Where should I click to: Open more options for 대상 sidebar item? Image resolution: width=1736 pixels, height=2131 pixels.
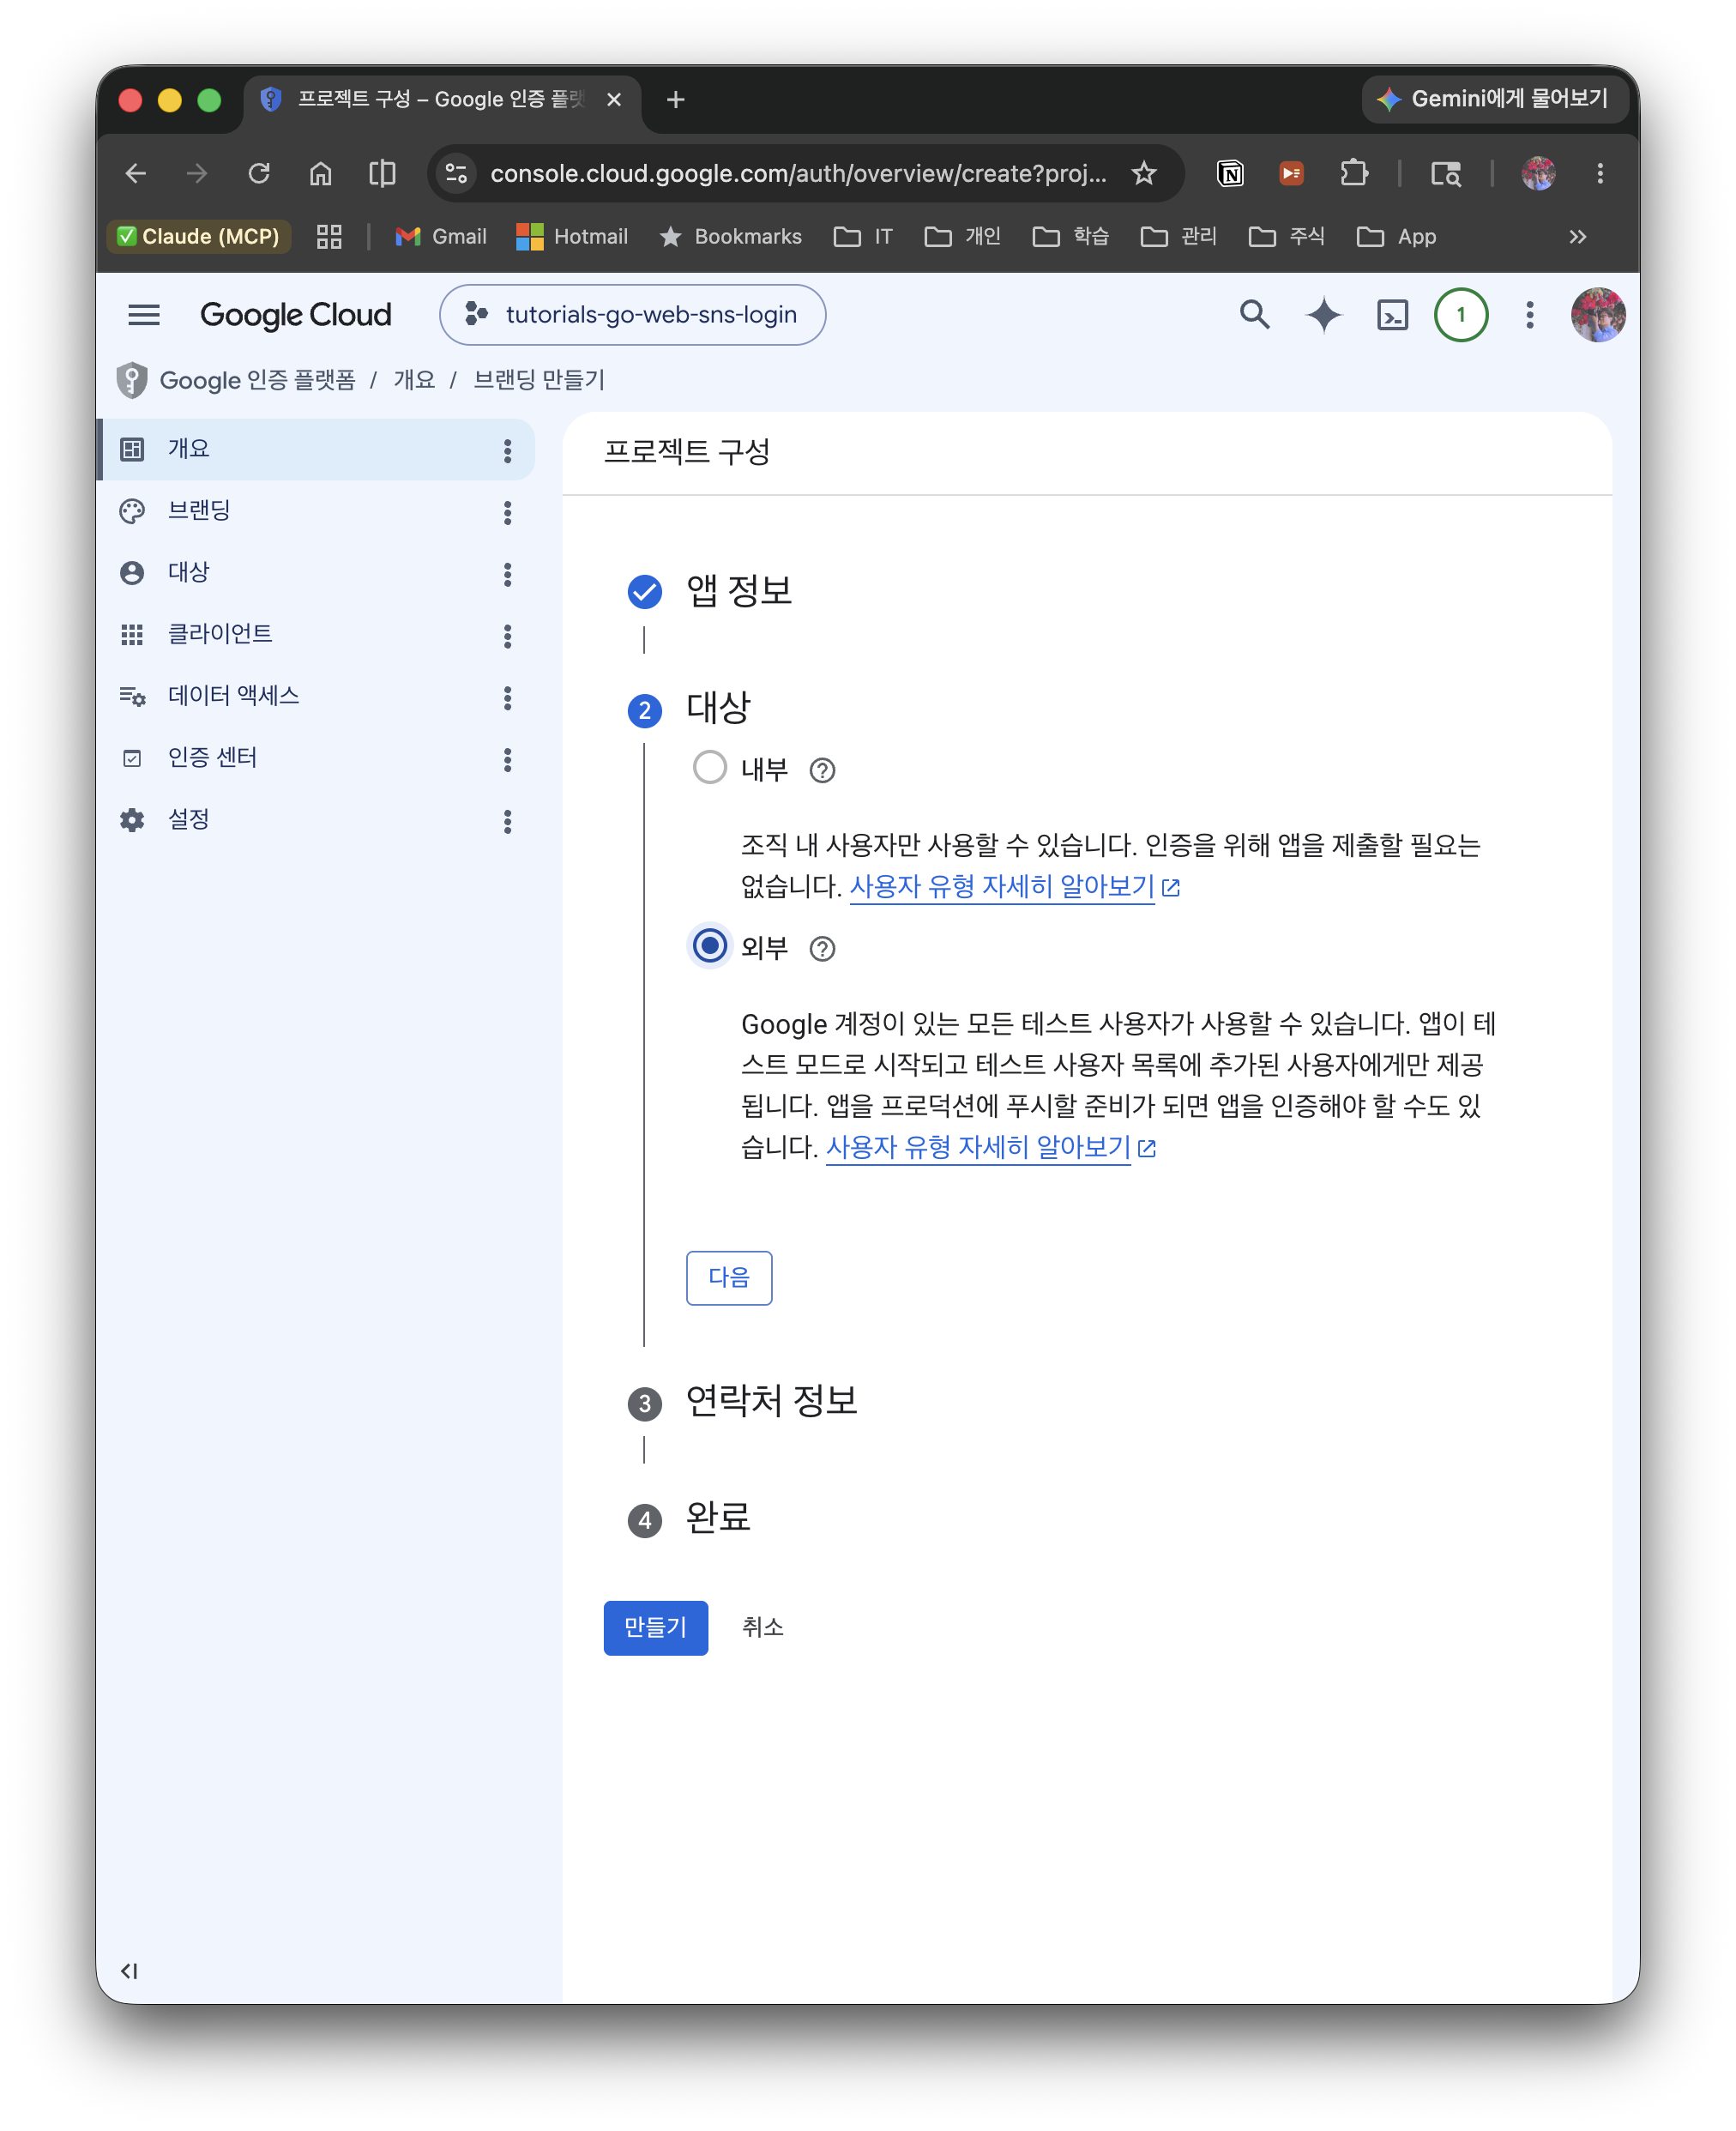click(508, 575)
